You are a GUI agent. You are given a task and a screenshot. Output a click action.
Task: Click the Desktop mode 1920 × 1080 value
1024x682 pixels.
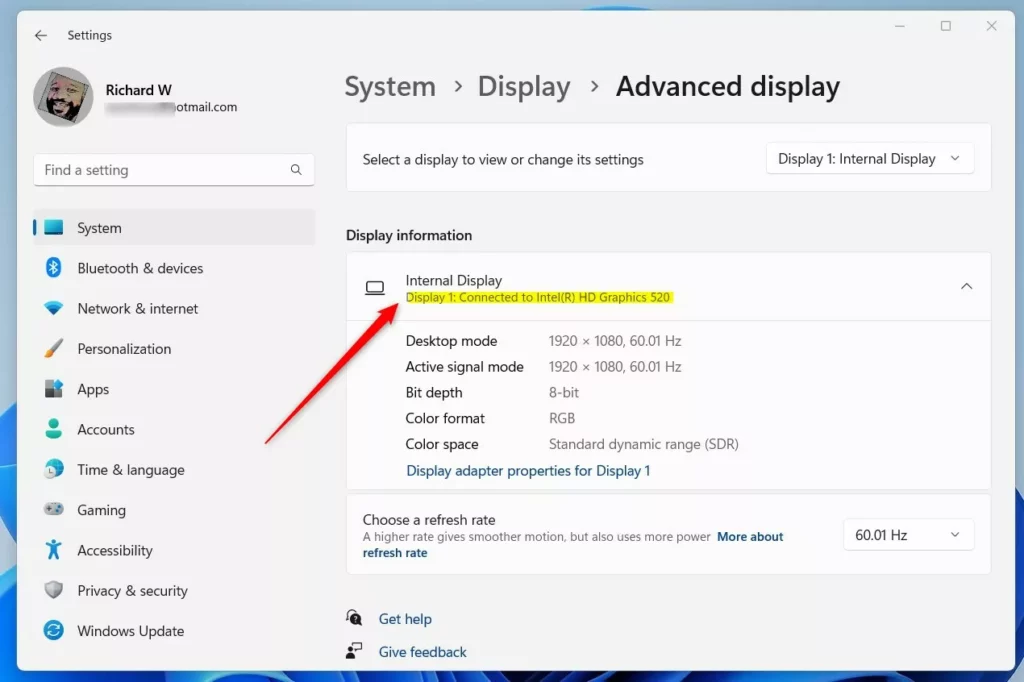click(x=615, y=341)
